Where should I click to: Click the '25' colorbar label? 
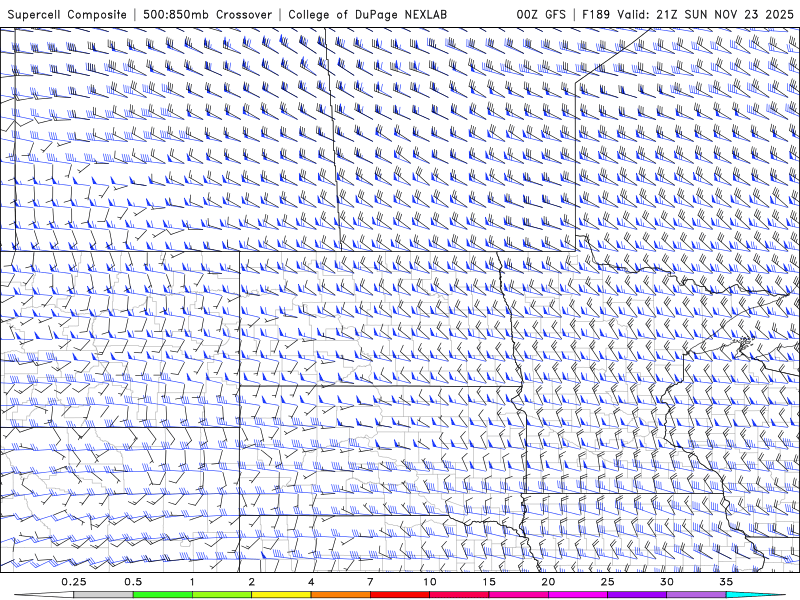607,582
